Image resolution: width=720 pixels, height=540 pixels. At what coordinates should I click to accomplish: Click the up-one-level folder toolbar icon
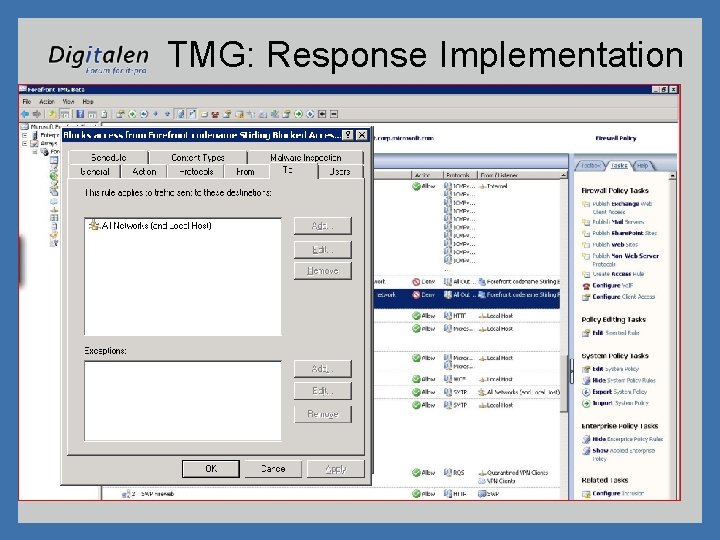(52, 114)
